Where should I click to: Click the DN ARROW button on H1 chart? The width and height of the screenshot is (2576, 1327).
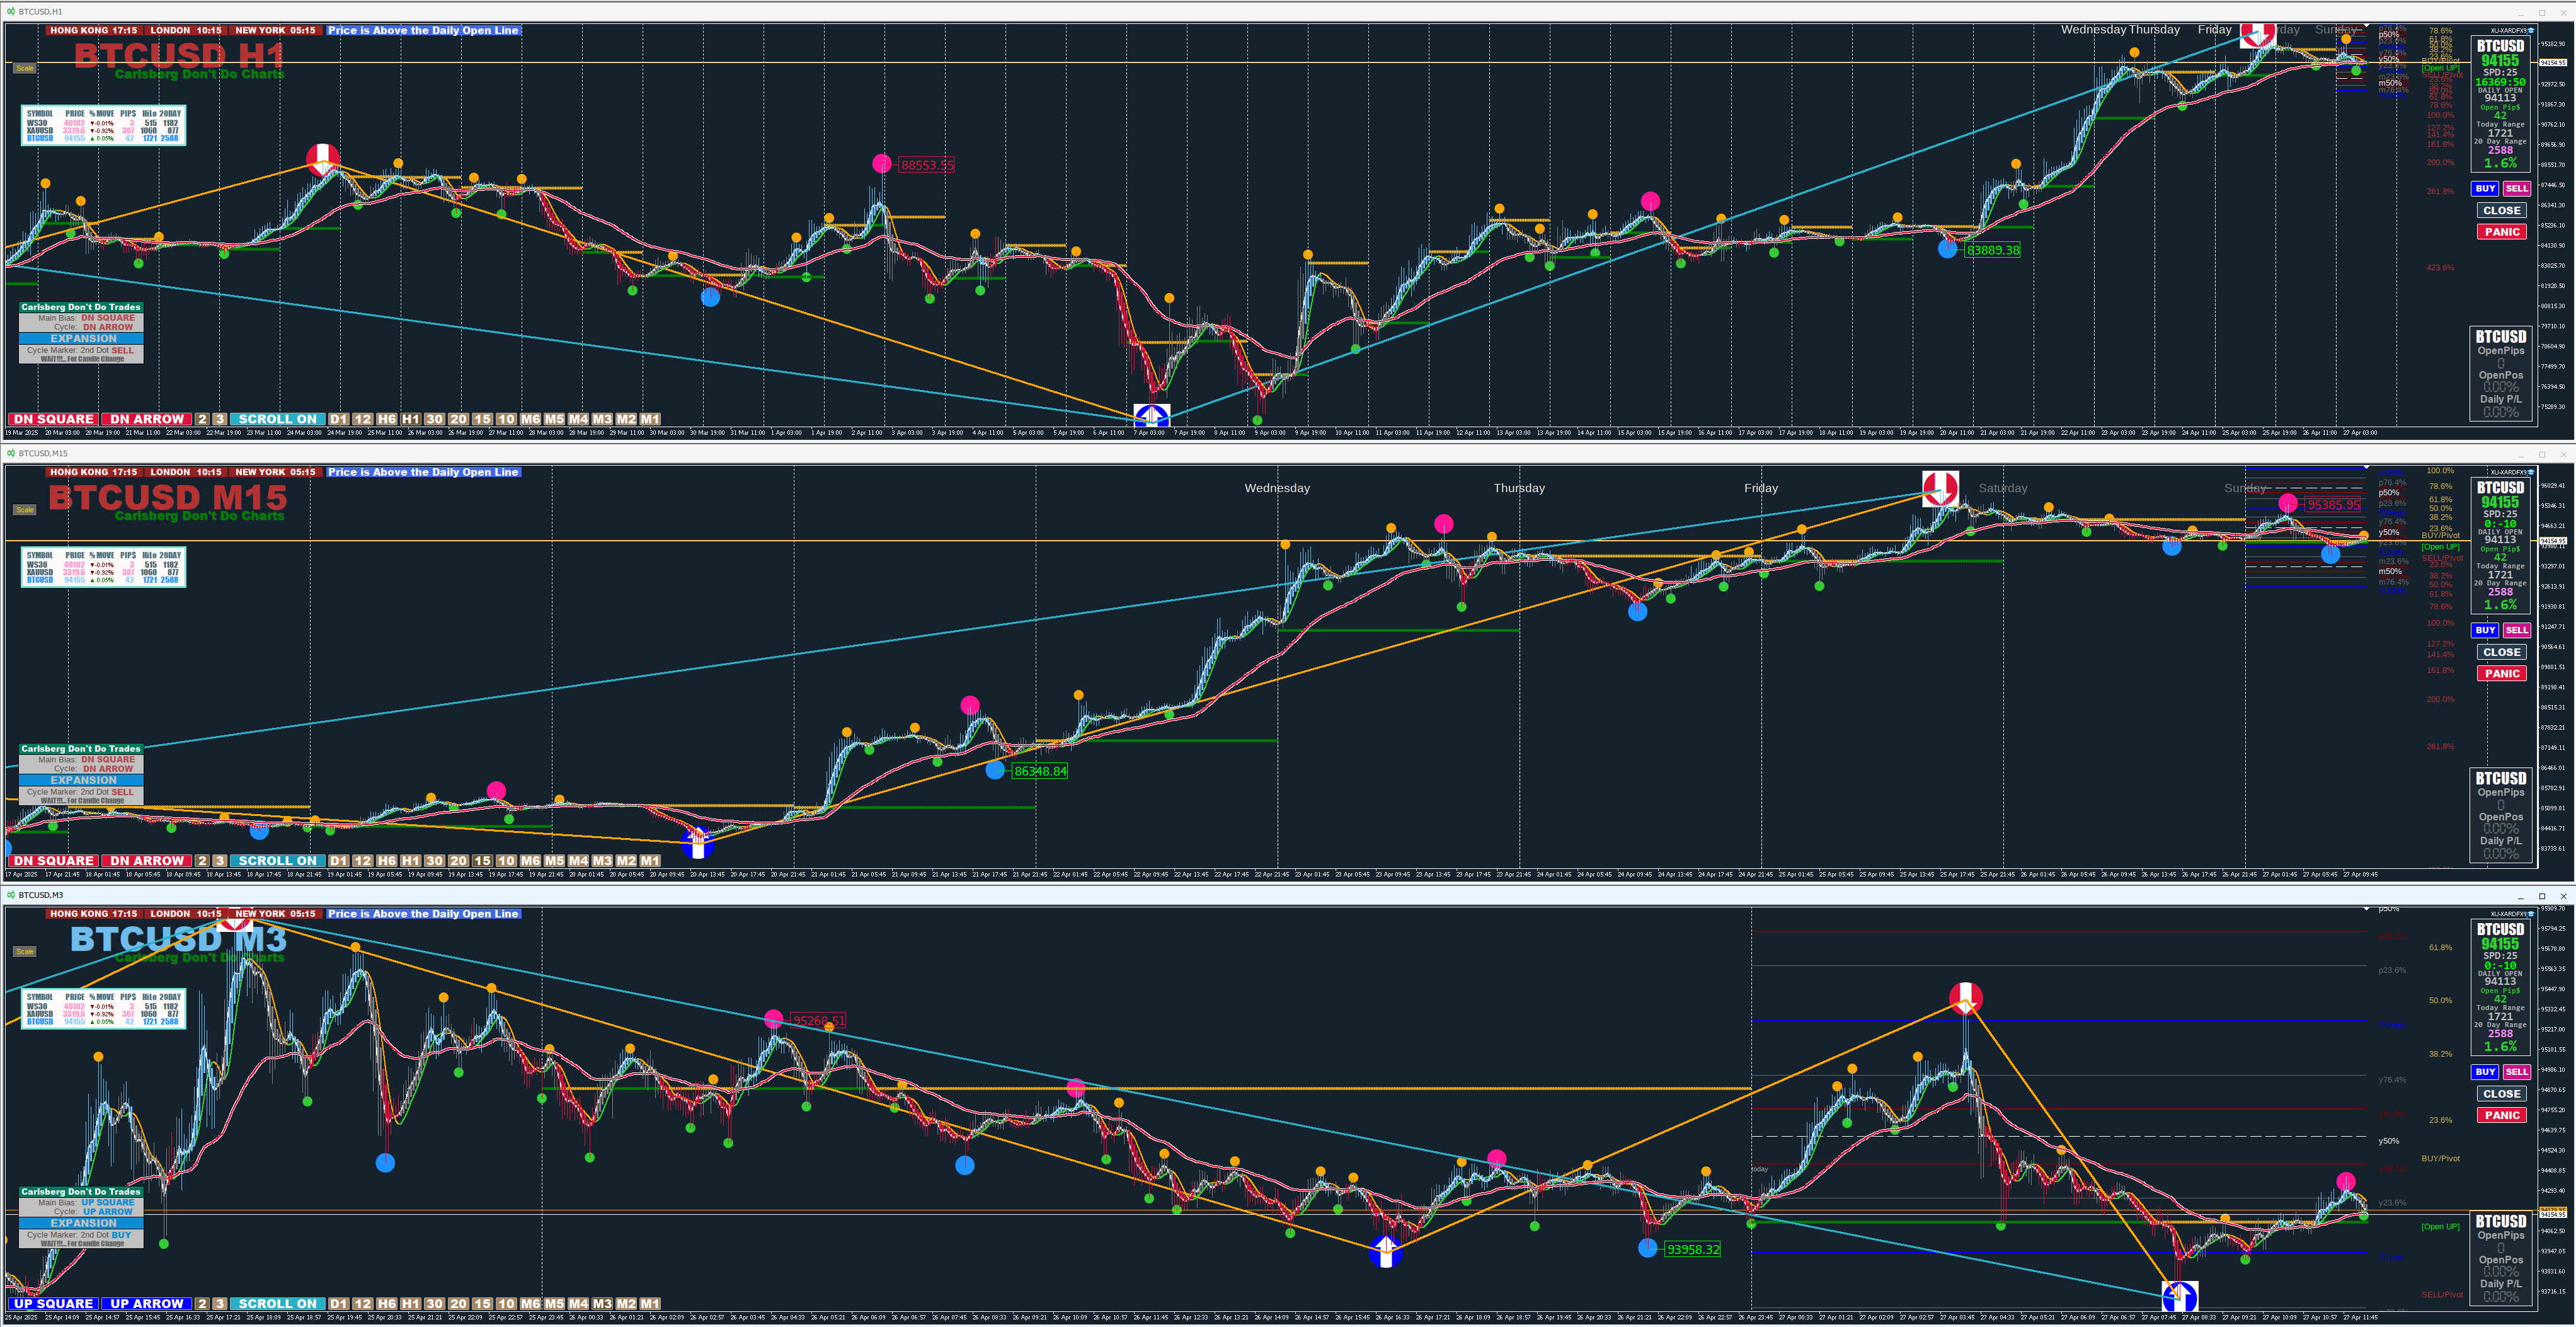[x=147, y=419]
